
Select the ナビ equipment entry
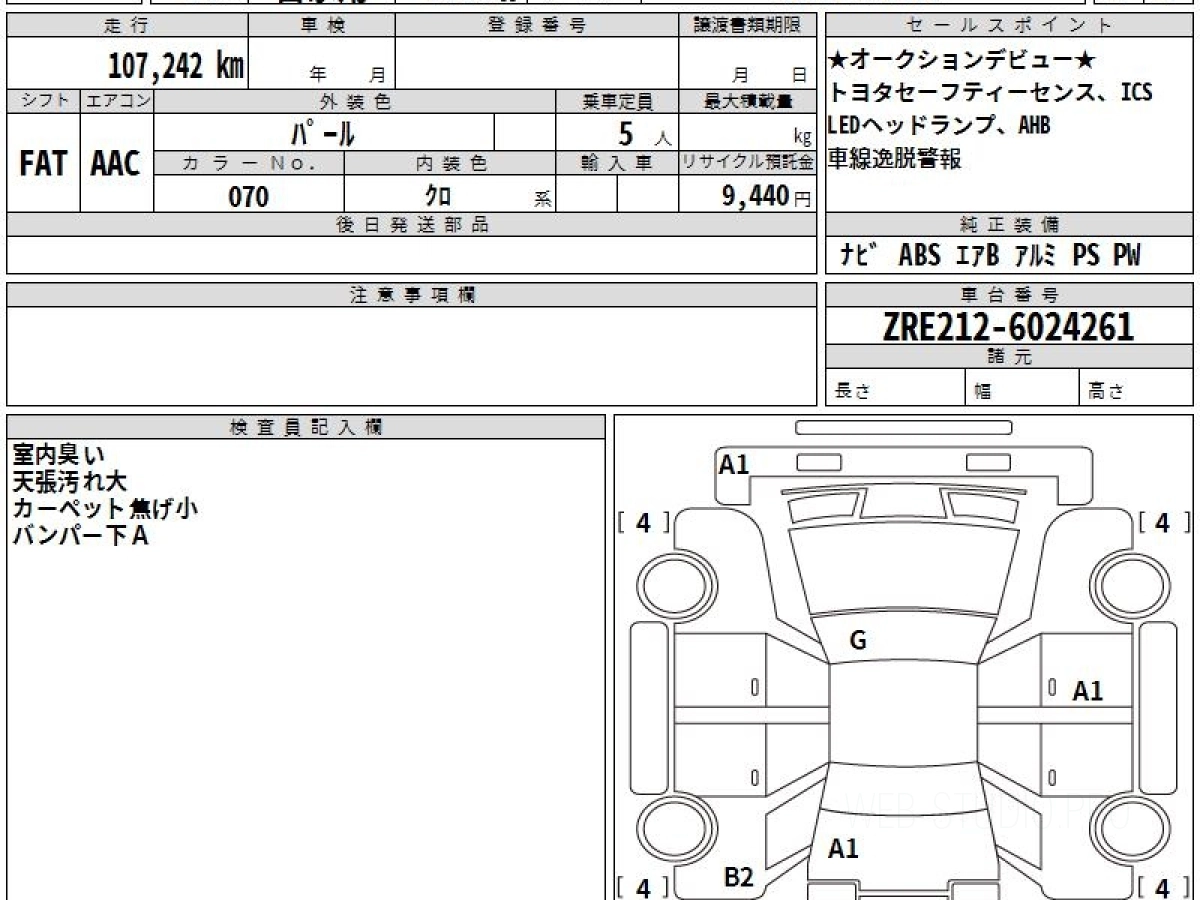click(x=860, y=256)
